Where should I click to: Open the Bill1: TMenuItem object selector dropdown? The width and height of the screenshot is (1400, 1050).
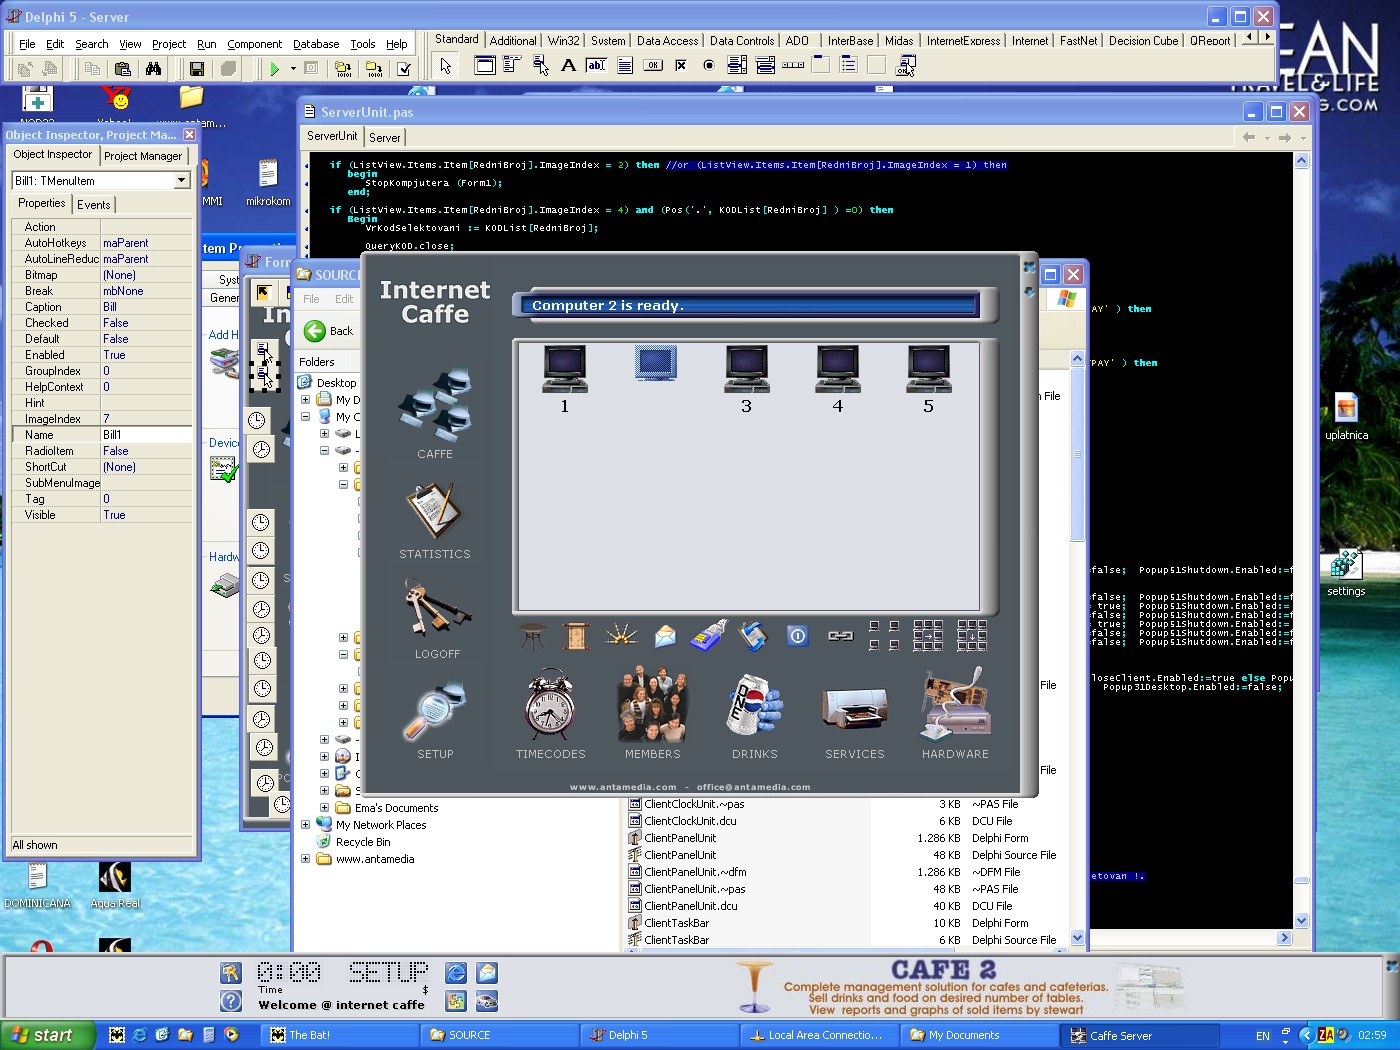click(x=181, y=181)
